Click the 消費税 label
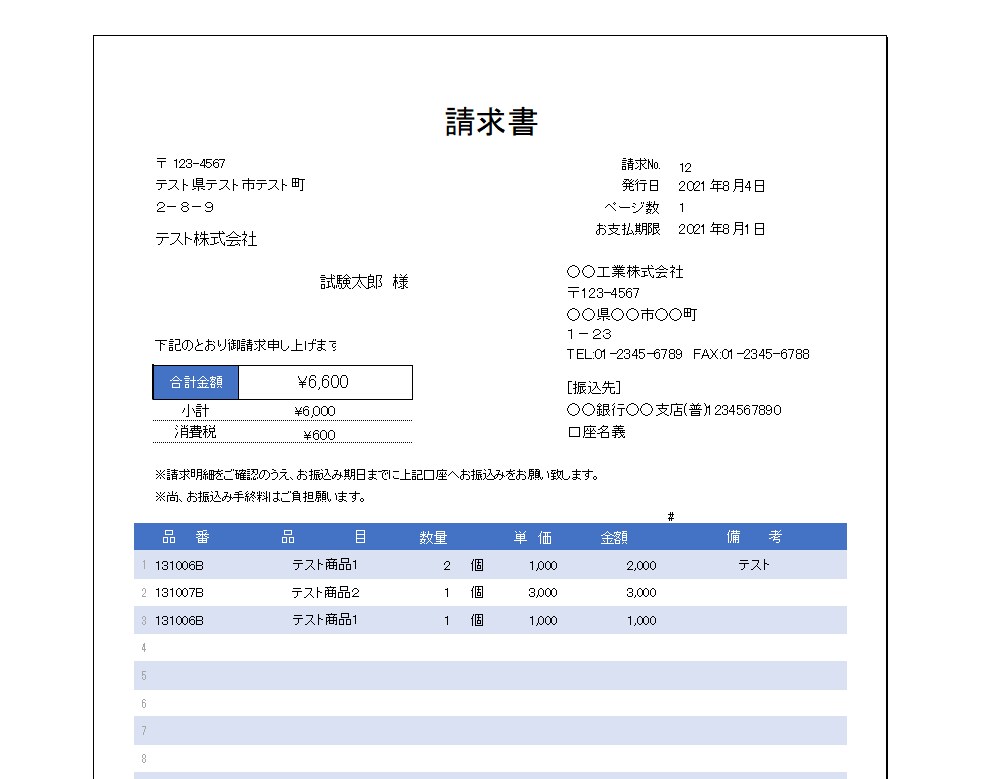This screenshot has width=1000, height=779. [195, 432]
